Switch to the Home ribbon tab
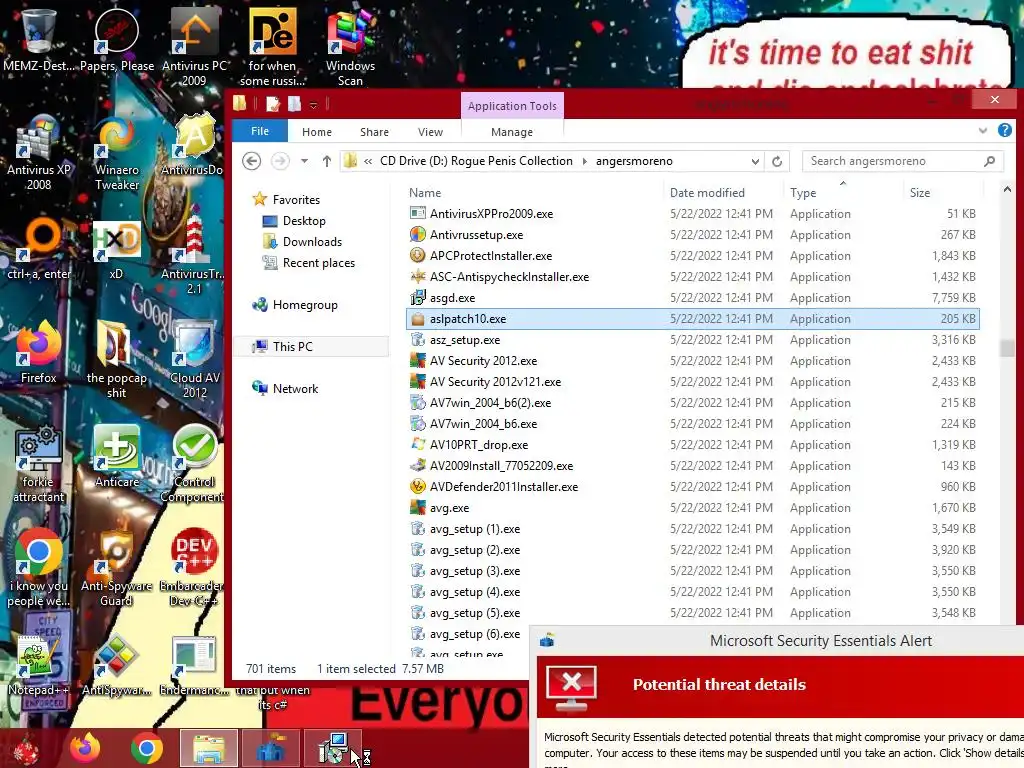The height and width of the screenshot is (768, 1024). point(317,132)
